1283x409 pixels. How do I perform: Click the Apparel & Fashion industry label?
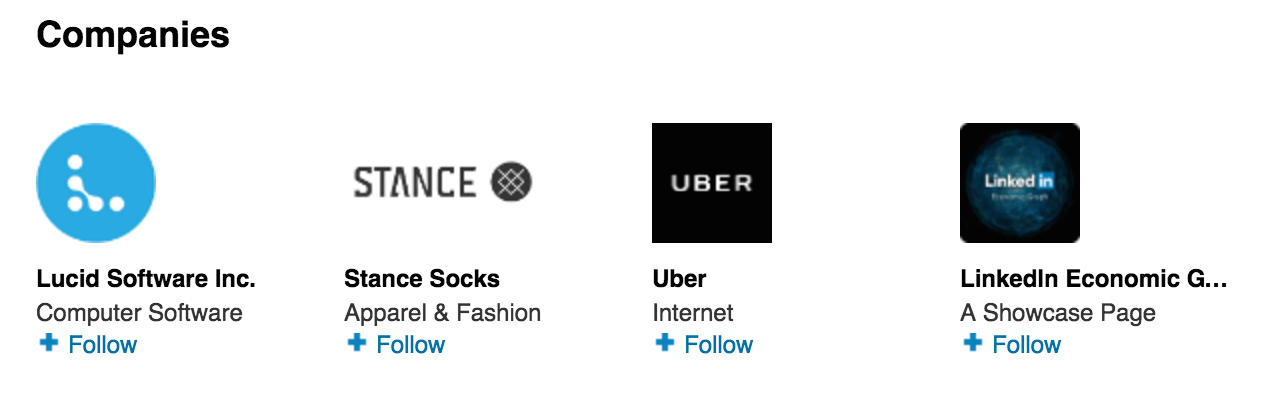(442, 312)
